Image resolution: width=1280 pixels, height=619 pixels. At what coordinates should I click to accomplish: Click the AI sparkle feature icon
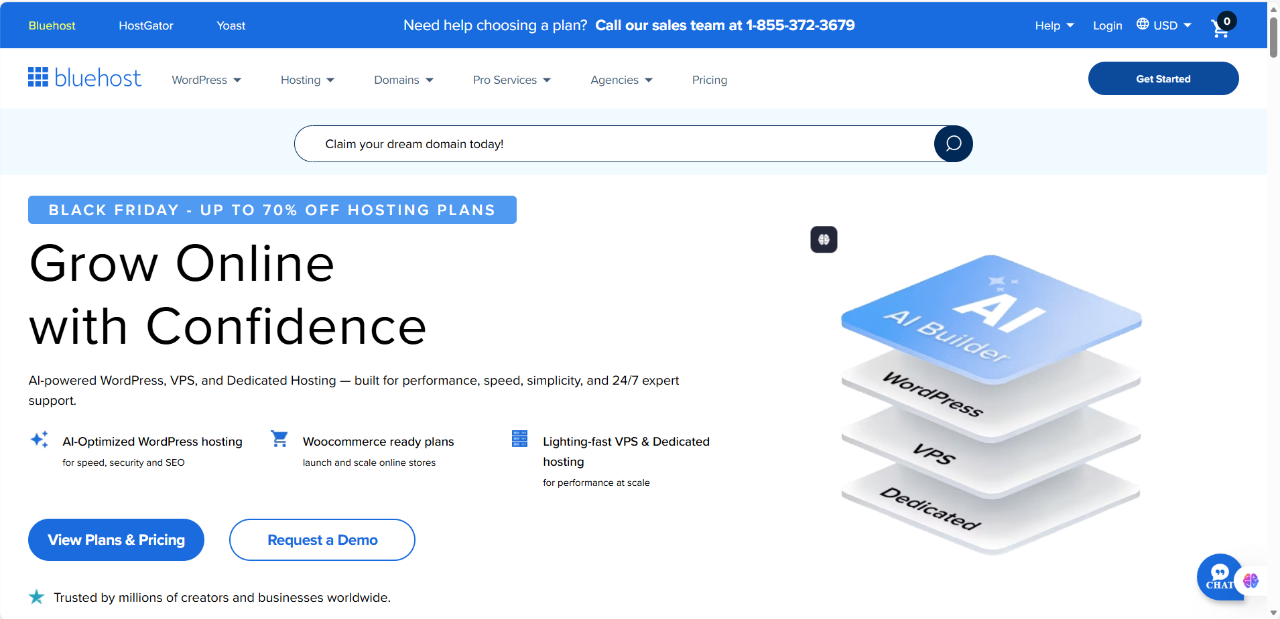(x=39, y=439)
